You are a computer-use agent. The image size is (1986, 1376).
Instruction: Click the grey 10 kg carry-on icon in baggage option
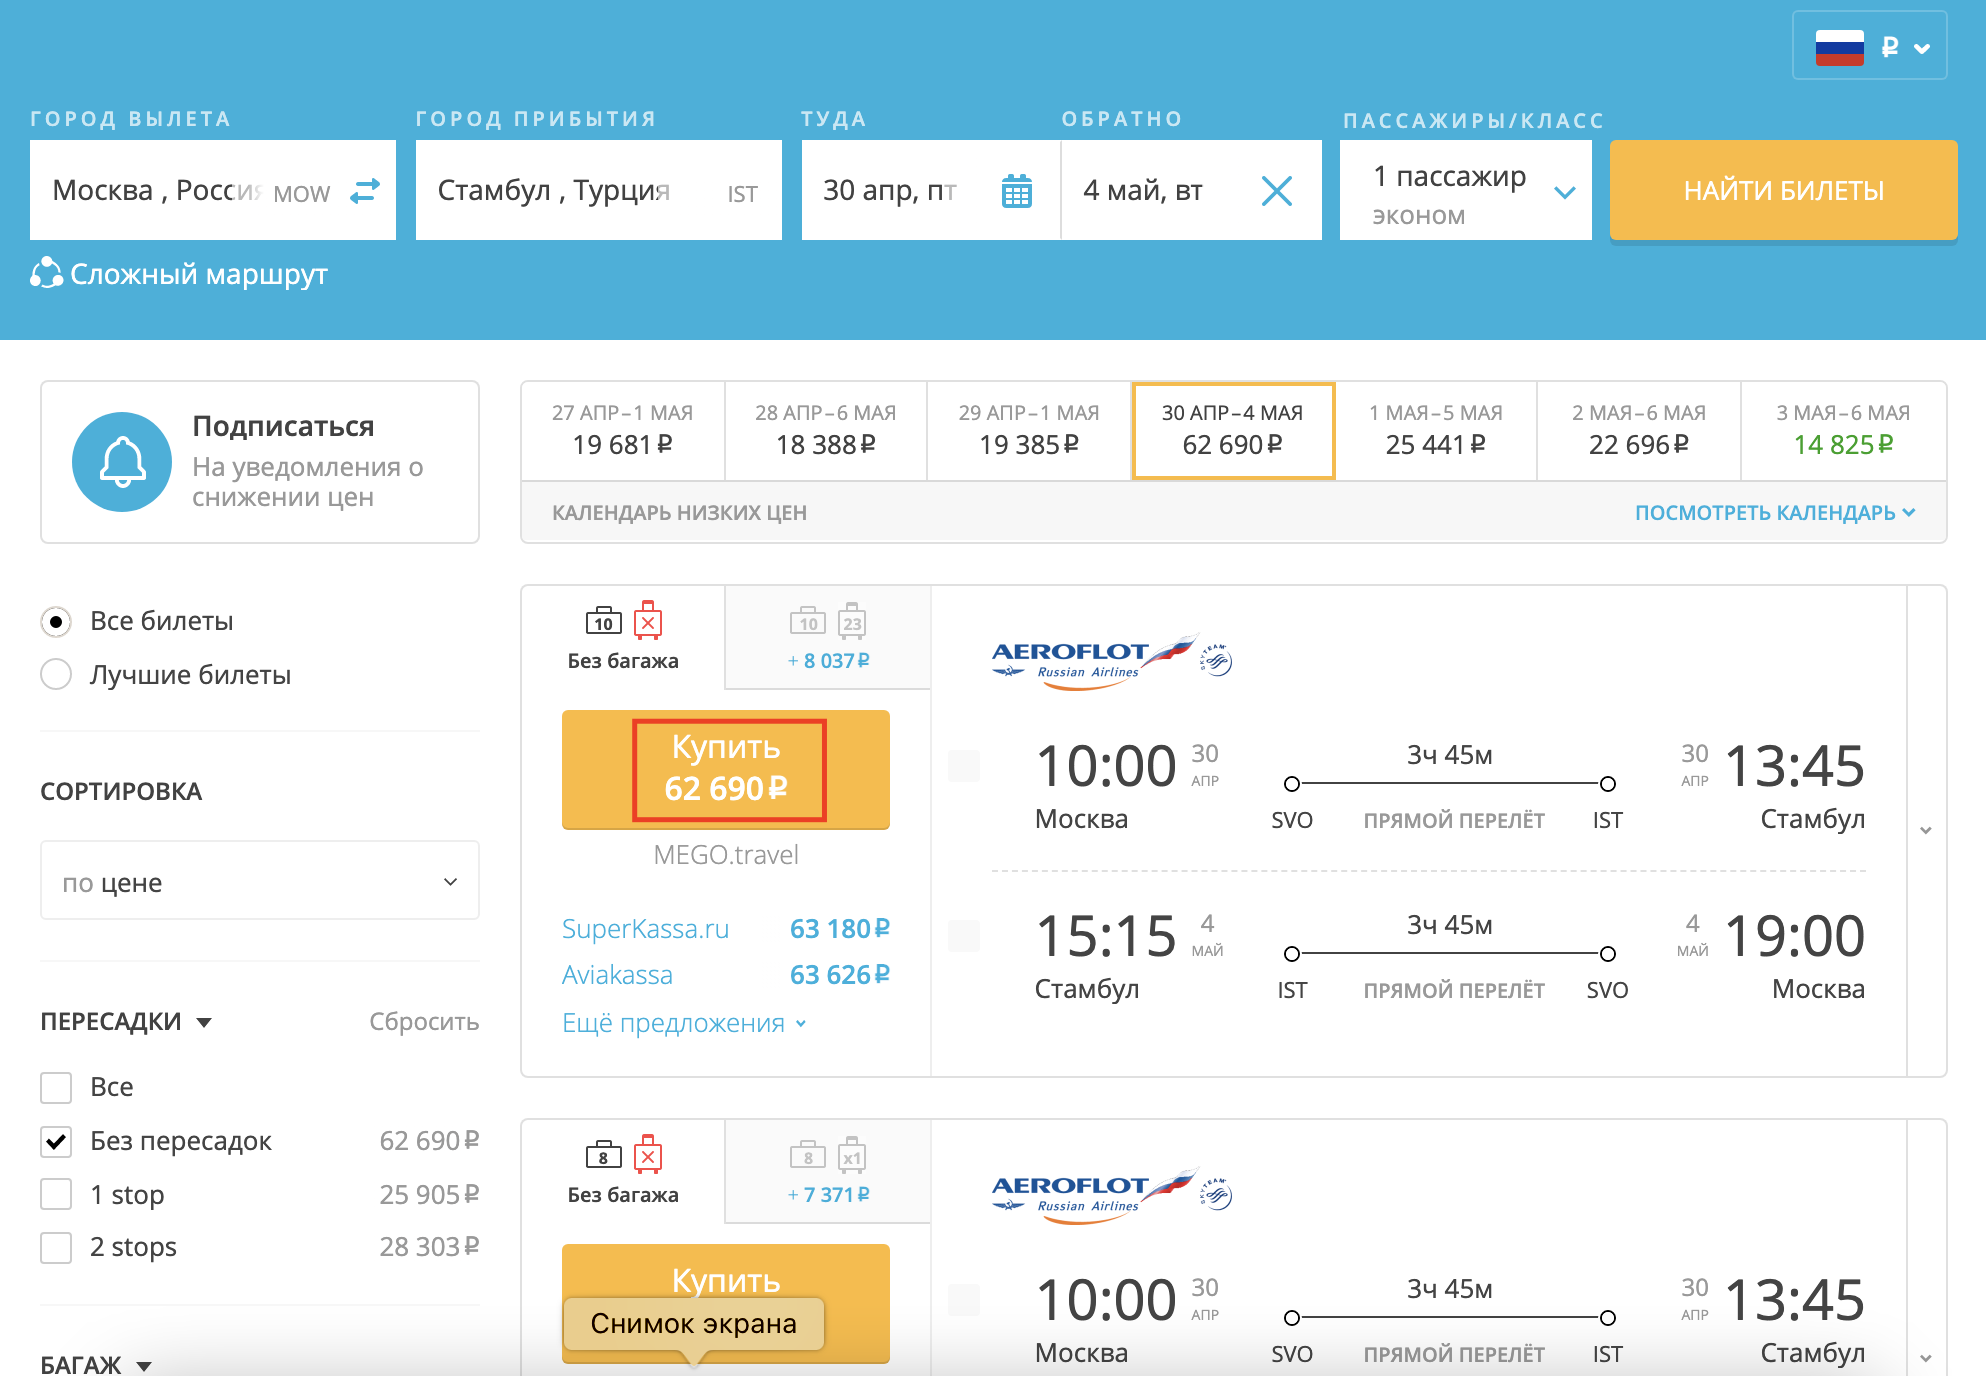click(x=808, y=621)
